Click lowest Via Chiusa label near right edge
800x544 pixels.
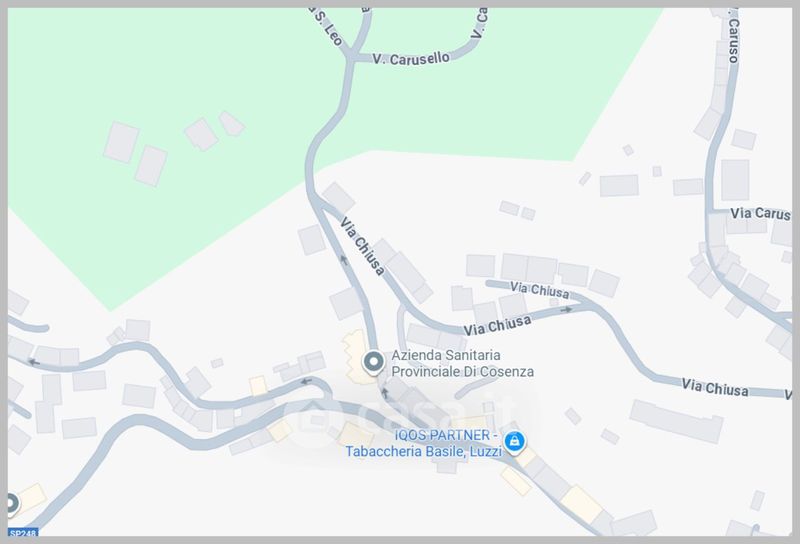click(715, 387)
